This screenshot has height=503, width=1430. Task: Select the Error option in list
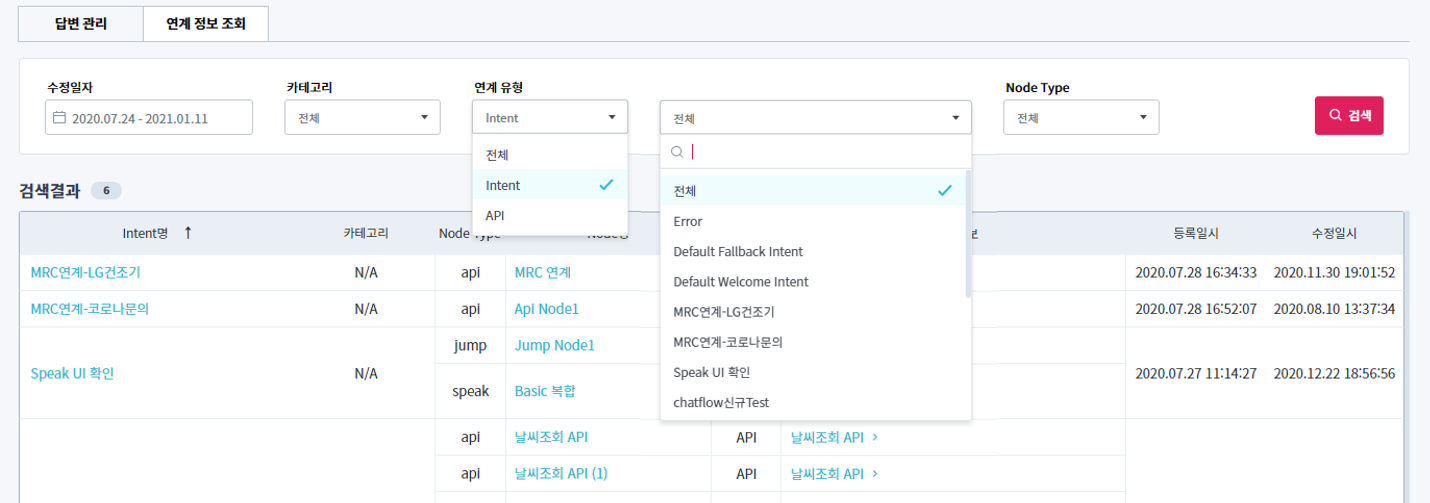pyautogui.click(x=688, y=221)
